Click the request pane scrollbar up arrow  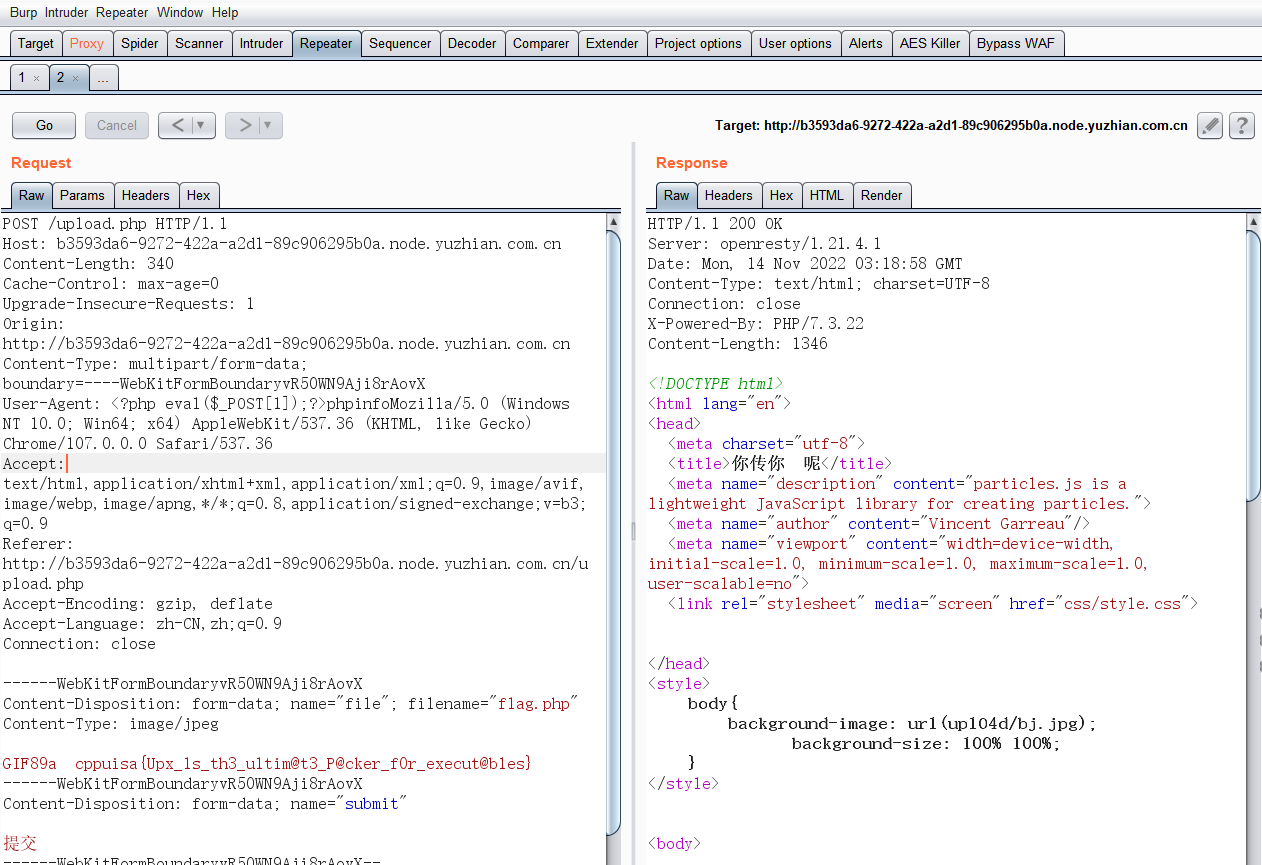tap(613, 221)
